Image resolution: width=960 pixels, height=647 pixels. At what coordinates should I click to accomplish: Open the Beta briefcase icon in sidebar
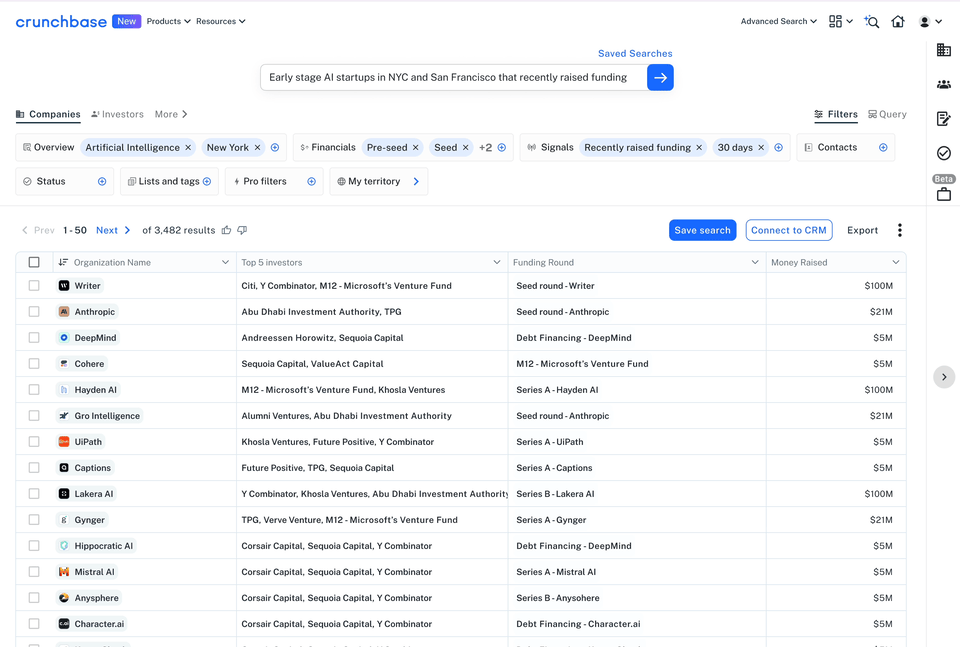tap(943, 195)
